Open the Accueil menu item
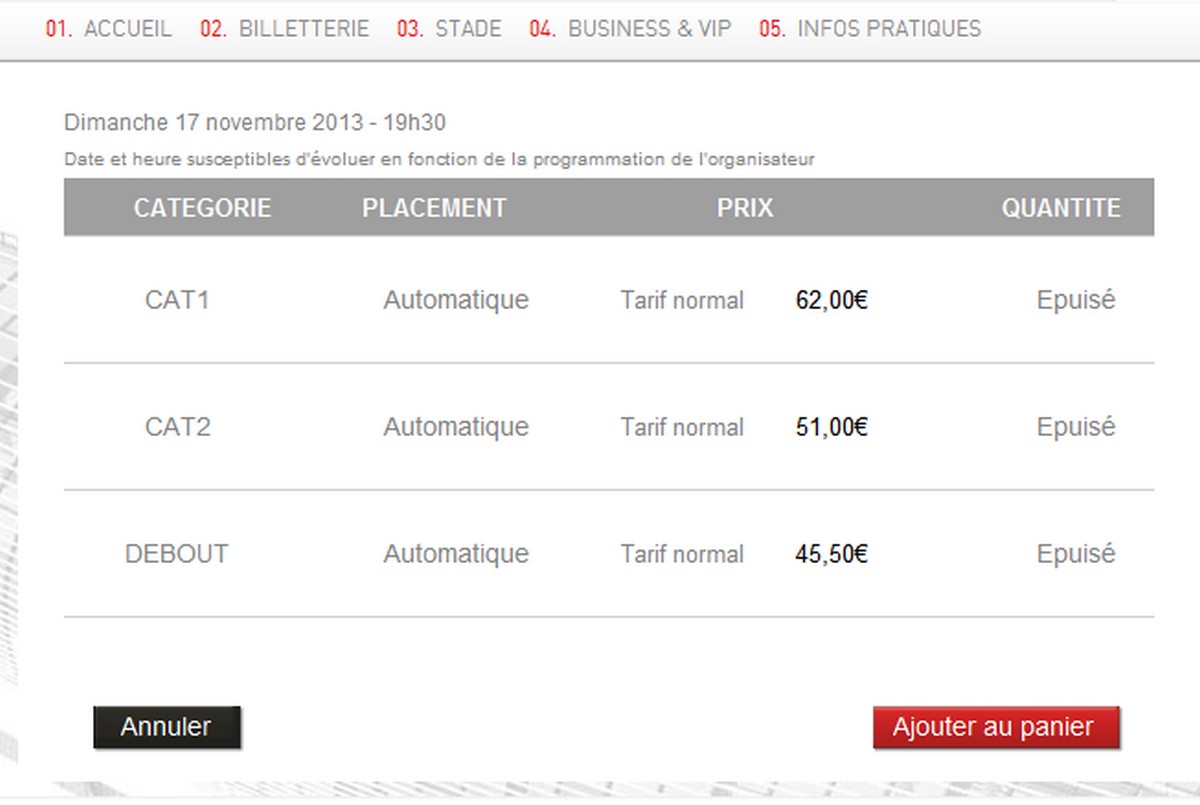 click(109, 29)
